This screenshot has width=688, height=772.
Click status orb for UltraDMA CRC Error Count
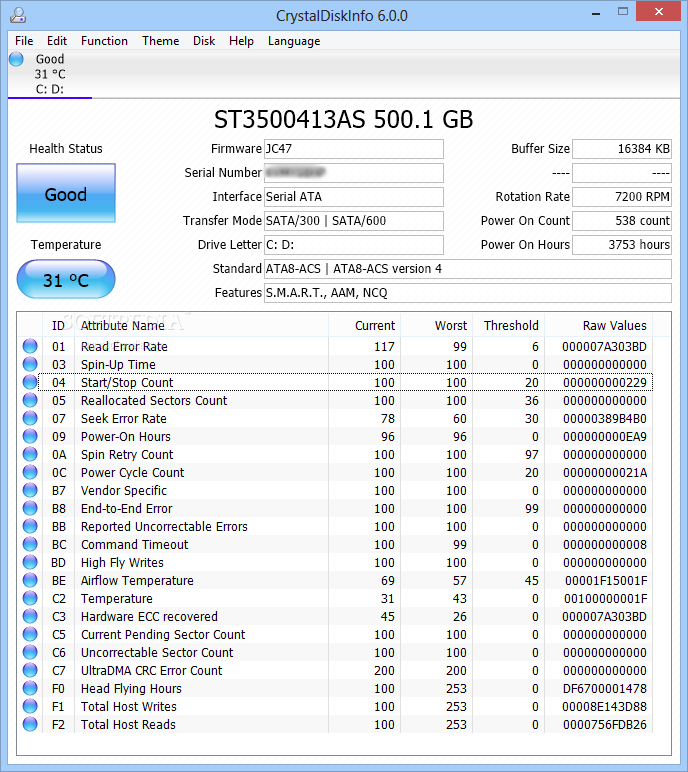coord(30,670)
